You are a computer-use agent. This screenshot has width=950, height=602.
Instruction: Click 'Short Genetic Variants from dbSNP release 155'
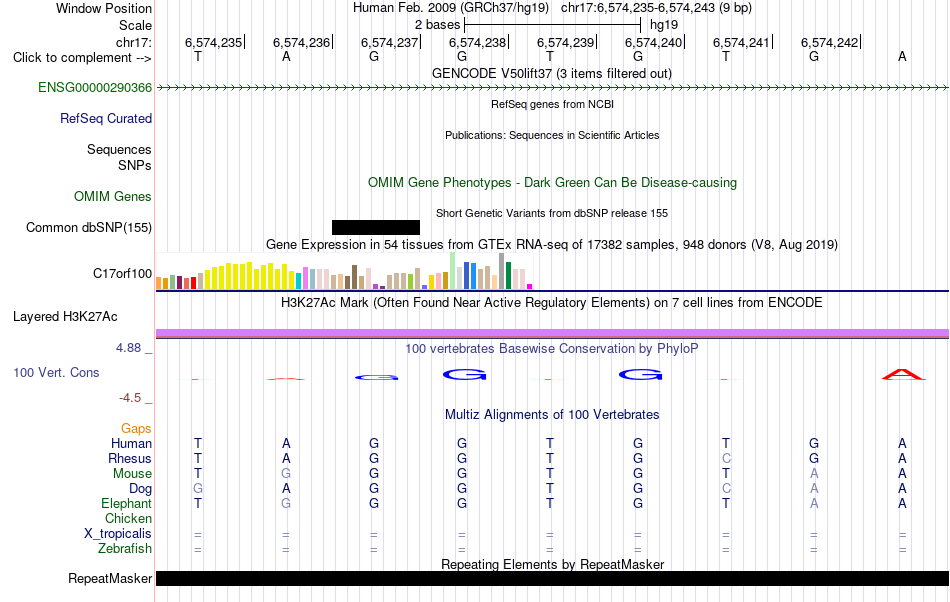[552, 213]
